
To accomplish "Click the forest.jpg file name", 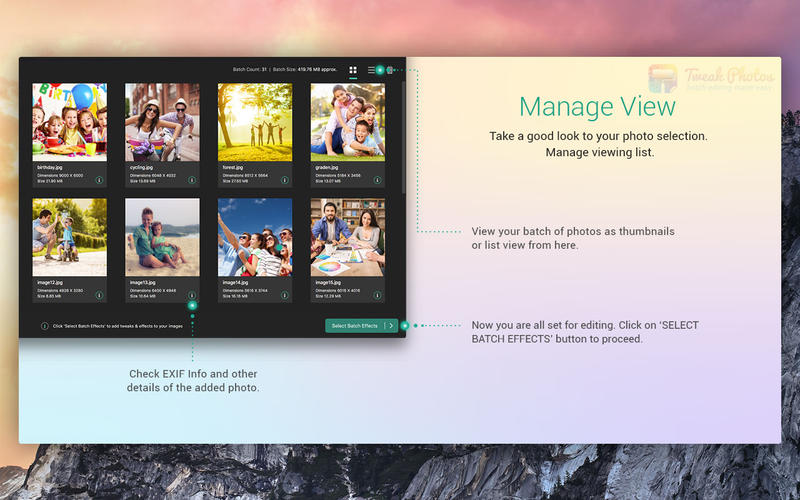I will [x=233, y=167].
